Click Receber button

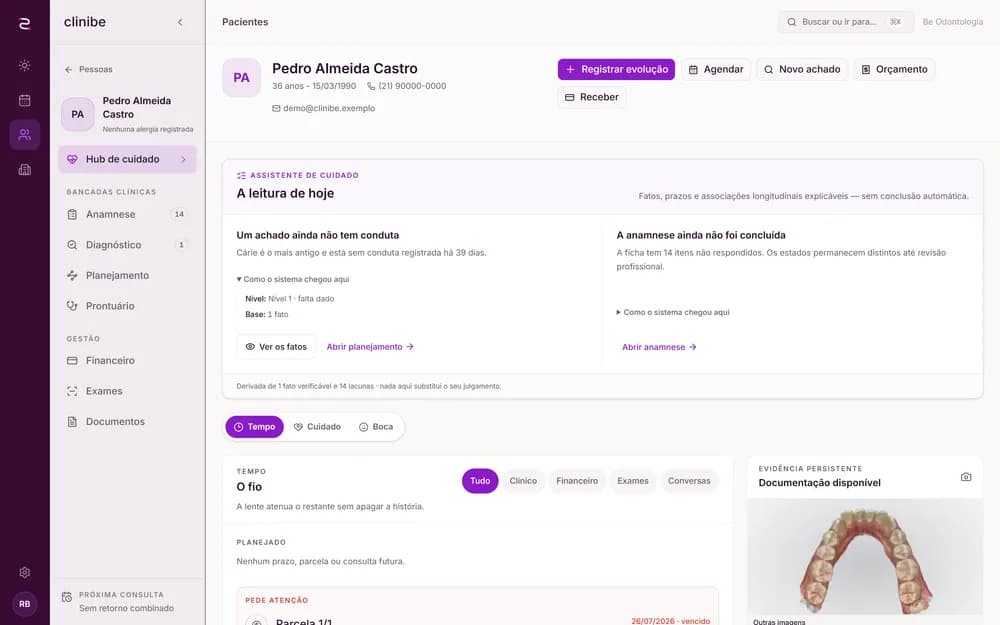[592, 97]
